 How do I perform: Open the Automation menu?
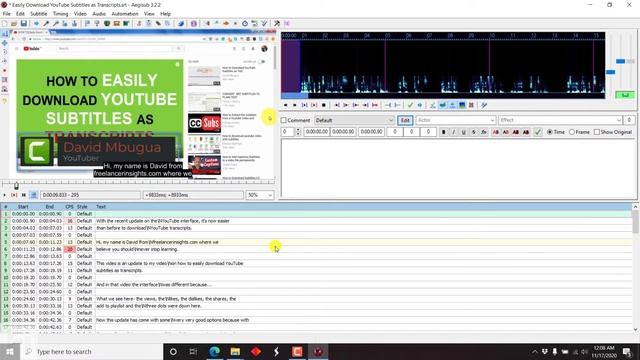(125, 14)
